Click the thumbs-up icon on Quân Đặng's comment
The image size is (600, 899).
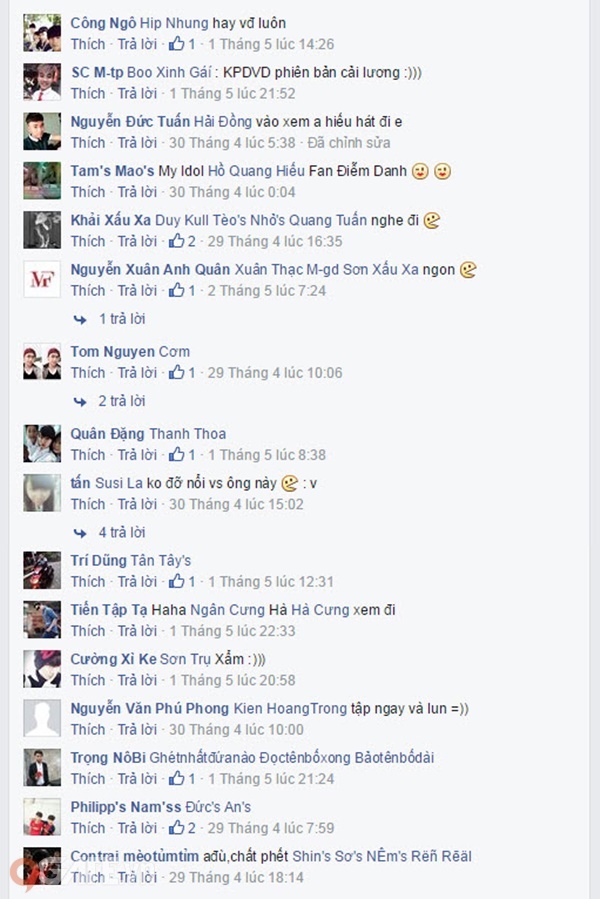(176, 455)
